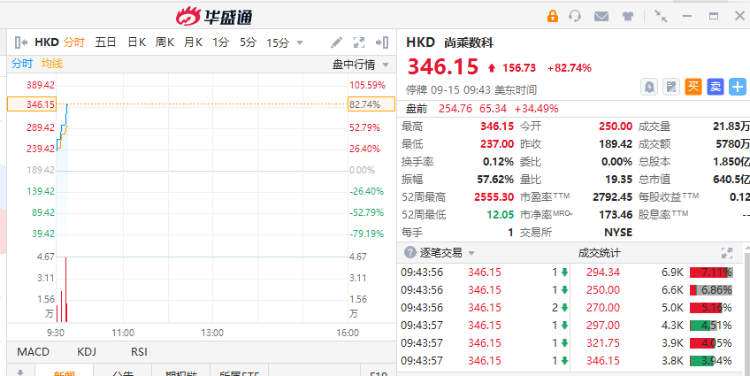
Task: Switch to 周K chart tab
Action: click(x=165, y=43)
